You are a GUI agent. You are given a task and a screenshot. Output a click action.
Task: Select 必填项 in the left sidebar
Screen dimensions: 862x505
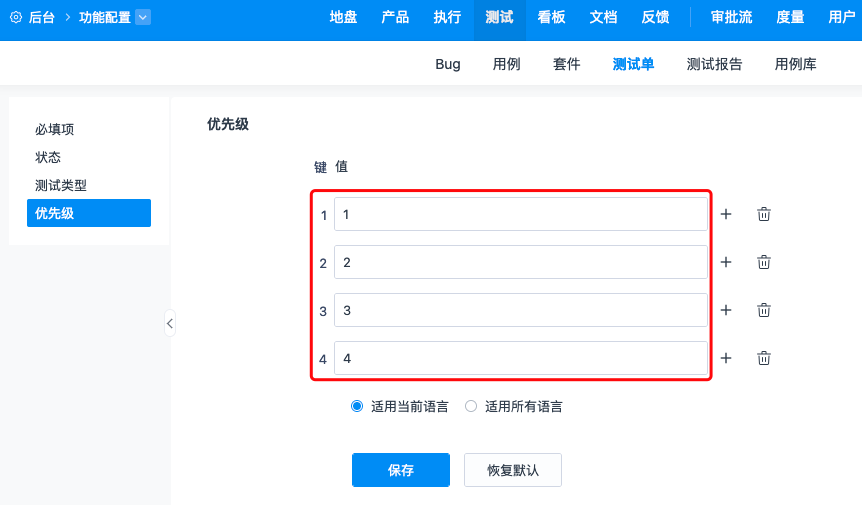(55, 129)
